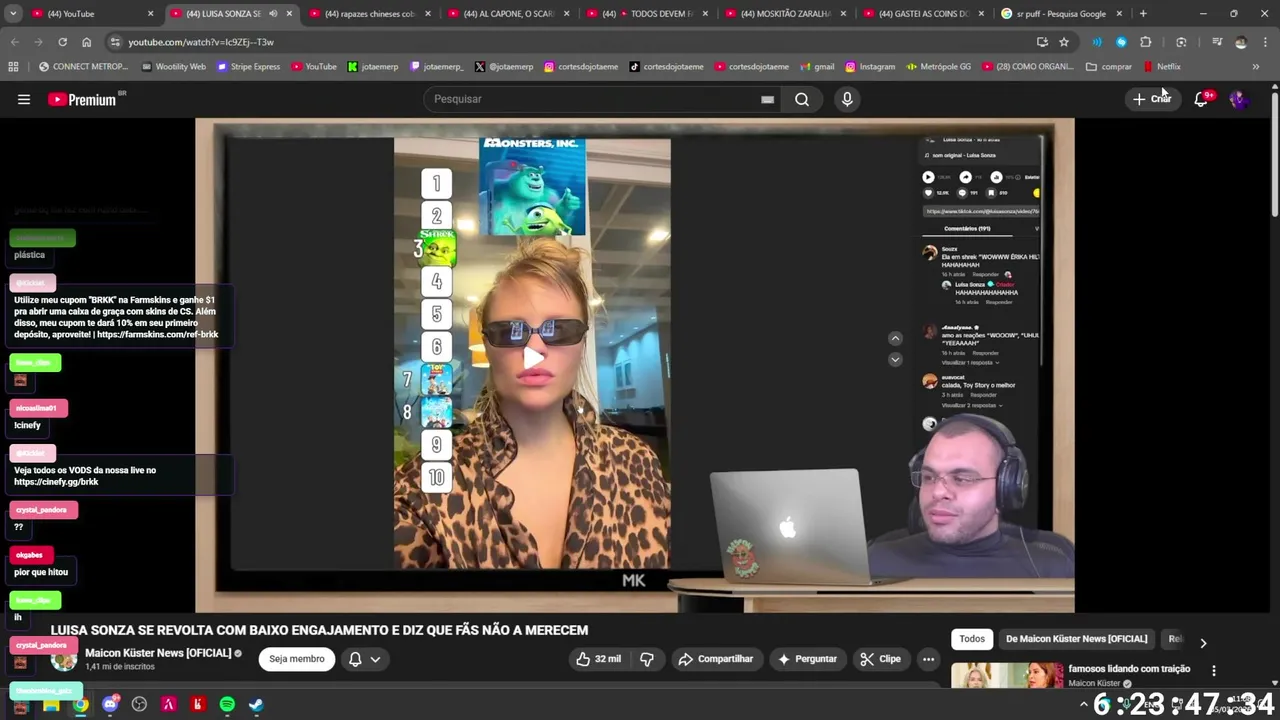Click Seja membro join button
This screenshot has height=720, width=1280.
tap(297, 659)
